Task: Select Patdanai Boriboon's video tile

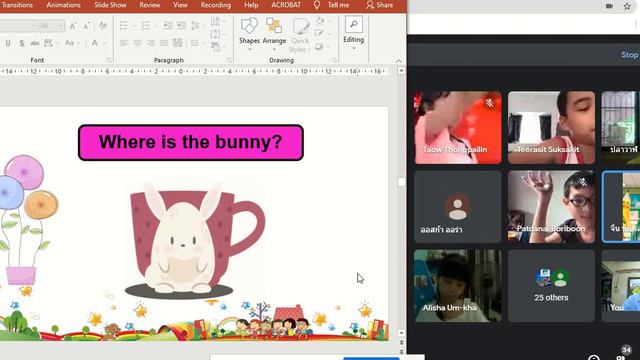Action: pos(551,207)
